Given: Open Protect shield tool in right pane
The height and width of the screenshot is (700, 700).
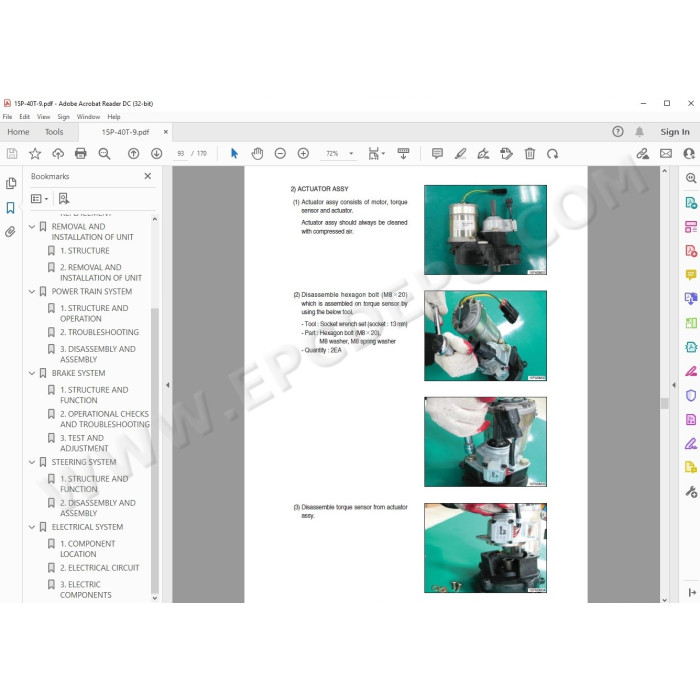Looking at the screenshot, I should point(691,396).
